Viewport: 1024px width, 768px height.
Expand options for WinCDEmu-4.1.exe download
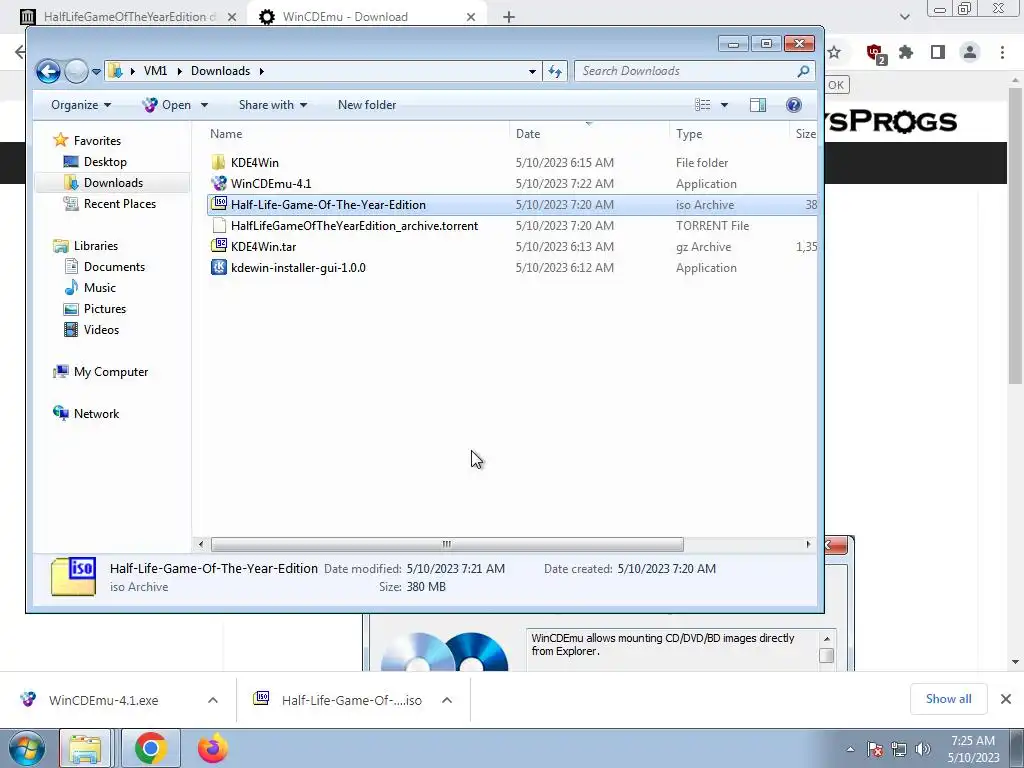pyautogui.click(x=213, y=700)
